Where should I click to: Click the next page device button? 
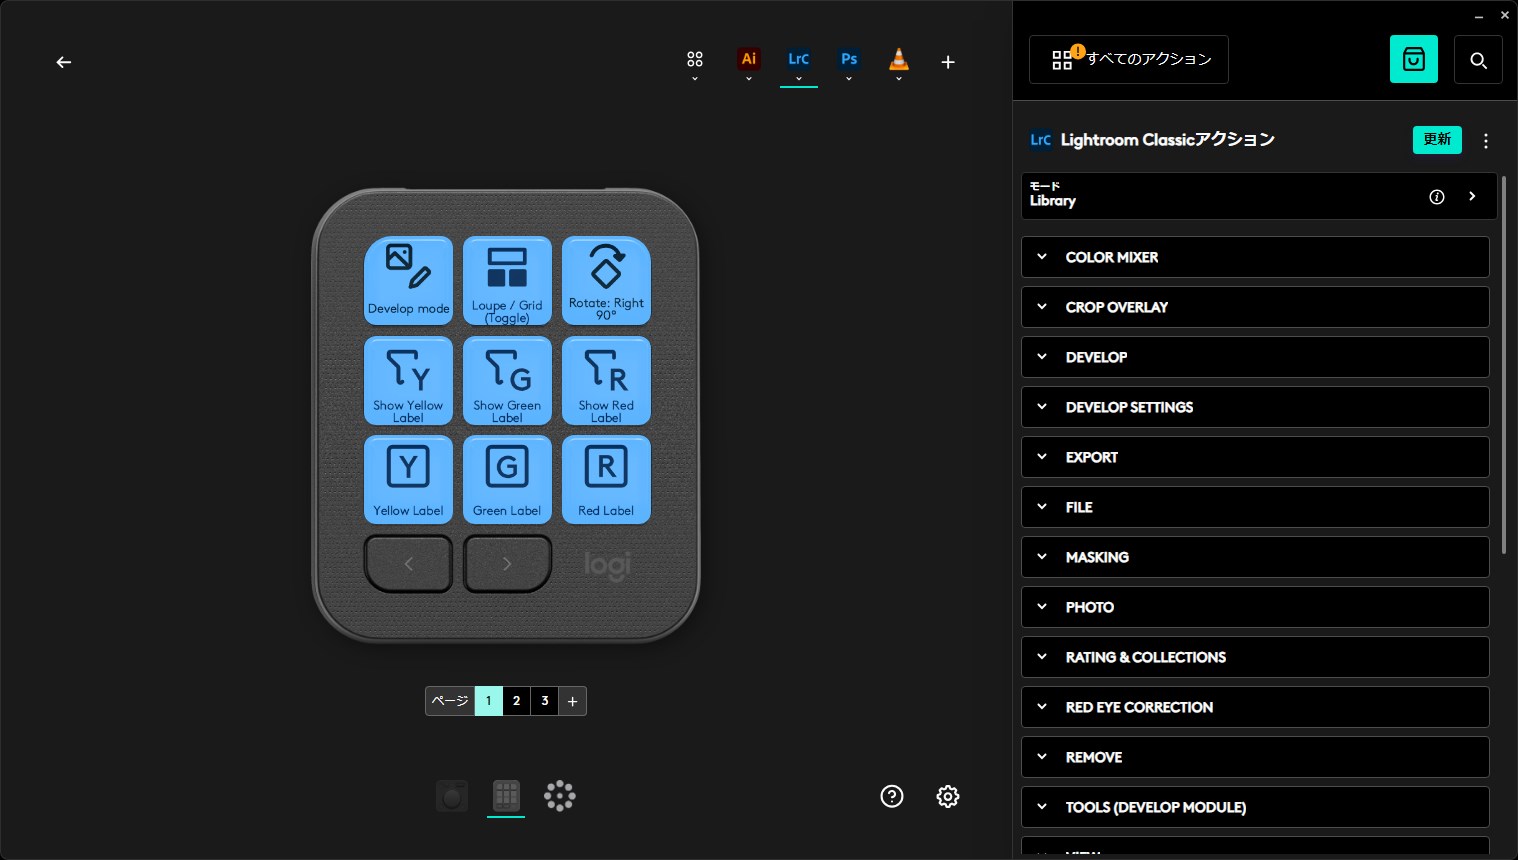507,564
